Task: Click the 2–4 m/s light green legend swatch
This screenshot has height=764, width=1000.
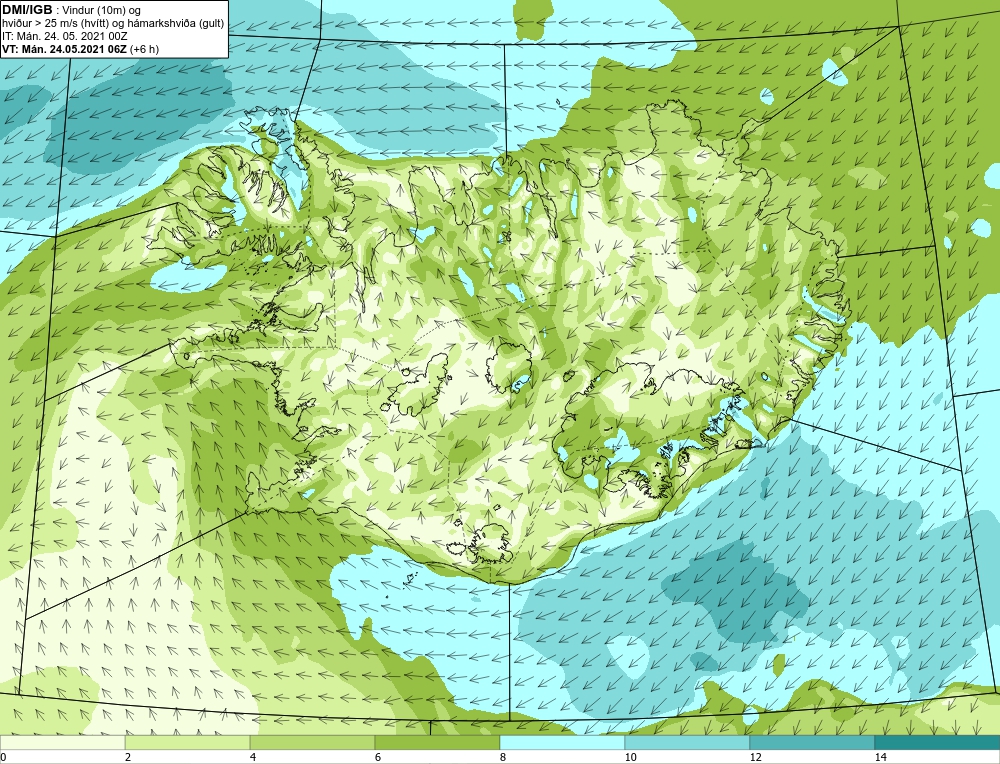Action: click(188, 742)
